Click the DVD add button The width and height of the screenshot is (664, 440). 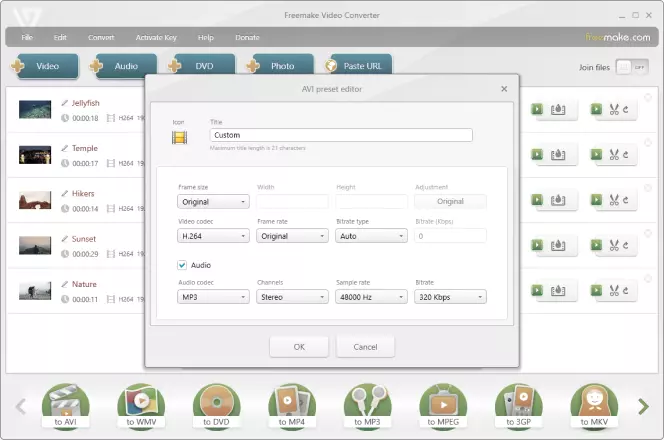point(201,66)
